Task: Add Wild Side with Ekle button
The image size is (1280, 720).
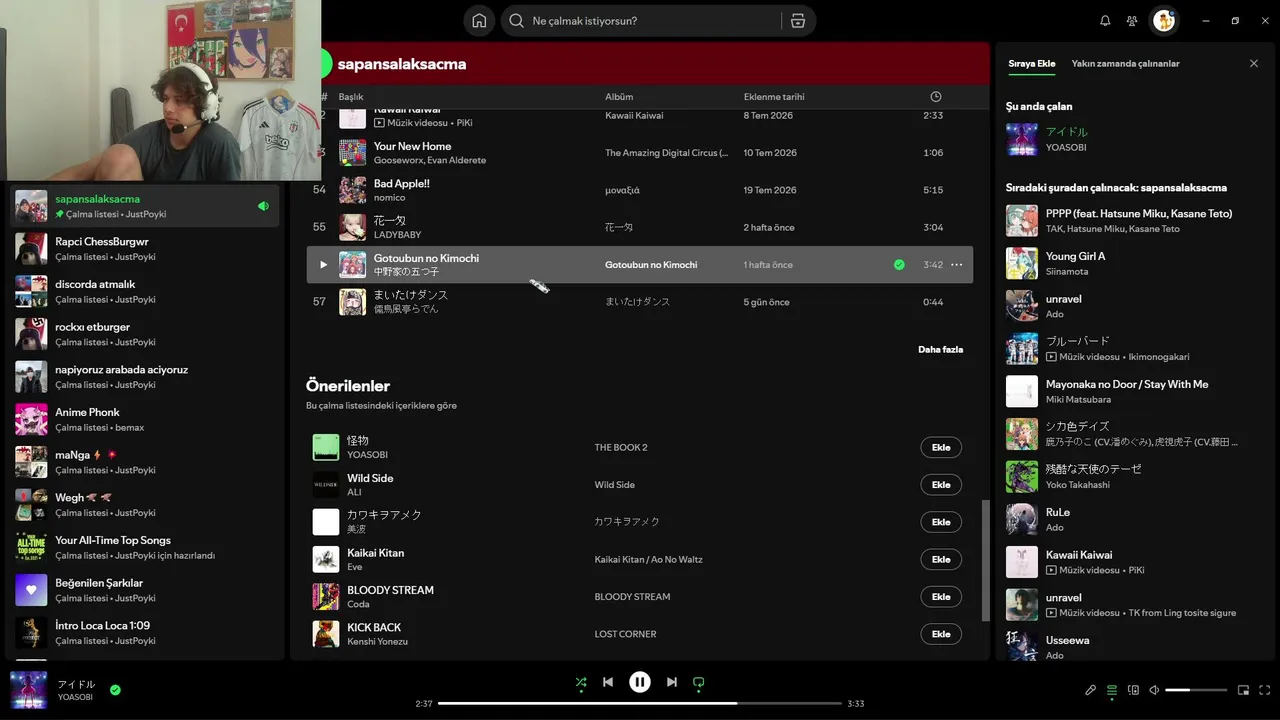Action: pos(941,485)
